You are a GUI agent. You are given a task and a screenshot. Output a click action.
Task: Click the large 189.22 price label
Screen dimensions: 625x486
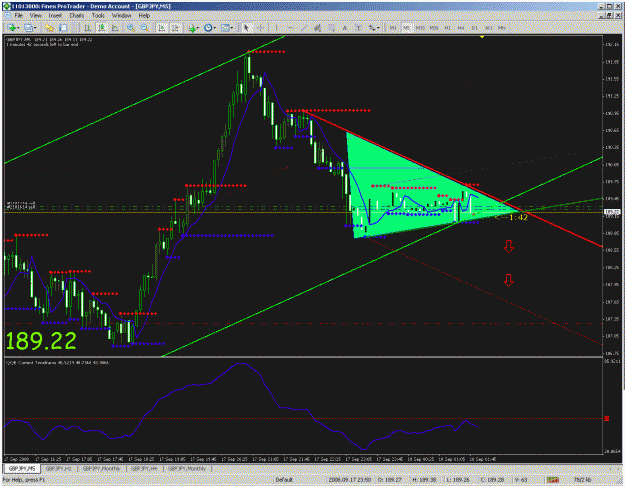tap(41, 341)
